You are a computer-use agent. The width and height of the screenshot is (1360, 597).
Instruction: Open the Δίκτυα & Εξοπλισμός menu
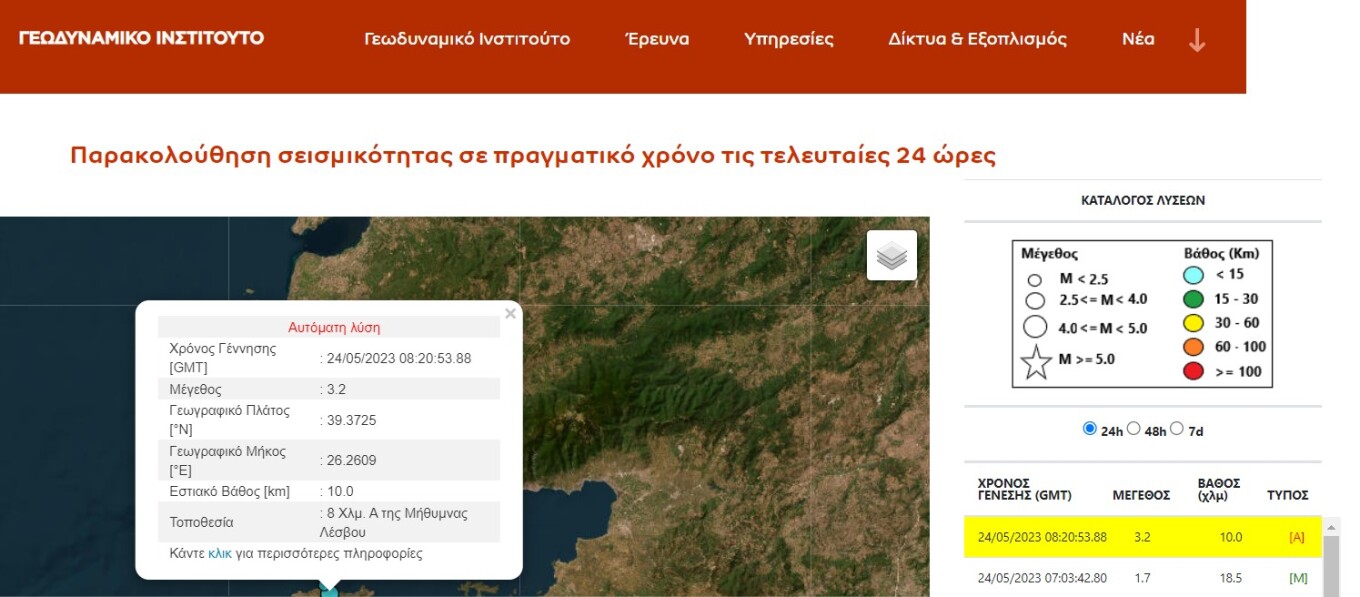coord(977,40)
